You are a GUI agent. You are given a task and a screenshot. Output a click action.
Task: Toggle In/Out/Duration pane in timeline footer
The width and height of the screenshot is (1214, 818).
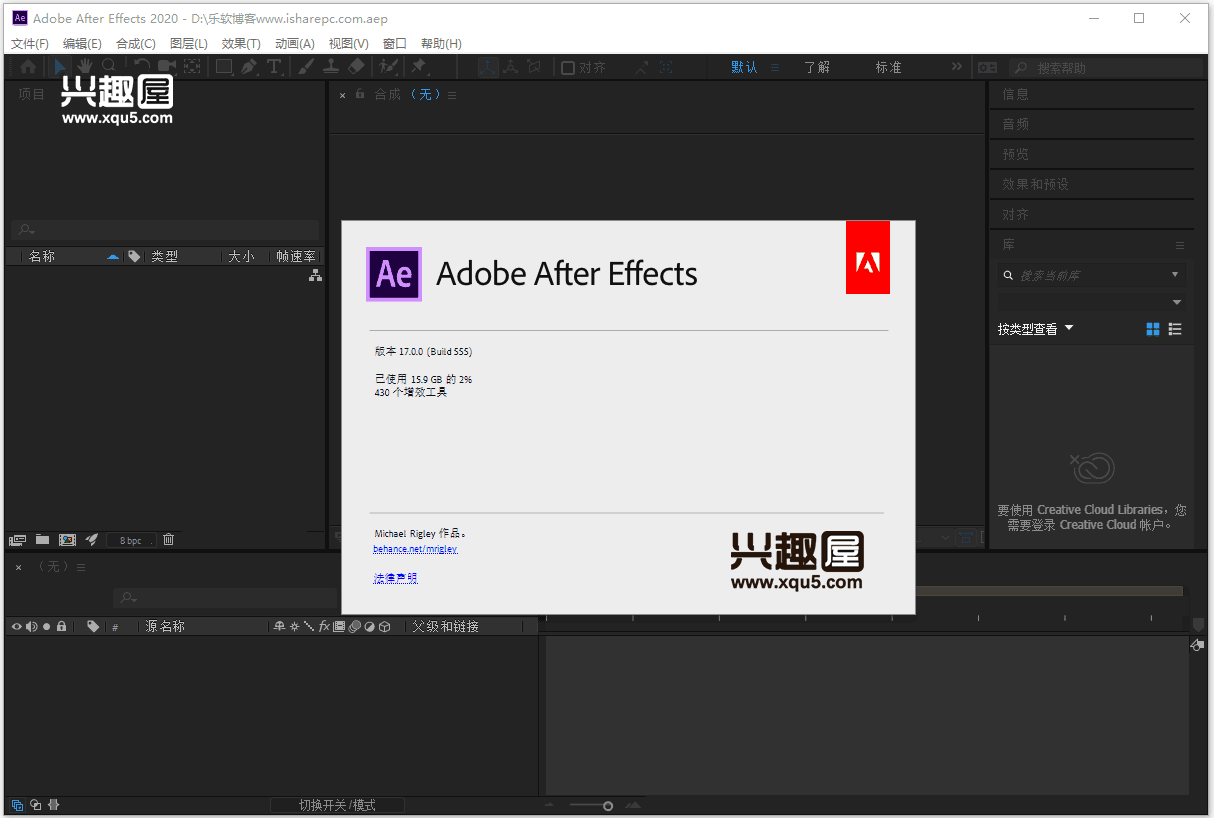(x=53, y=805)
